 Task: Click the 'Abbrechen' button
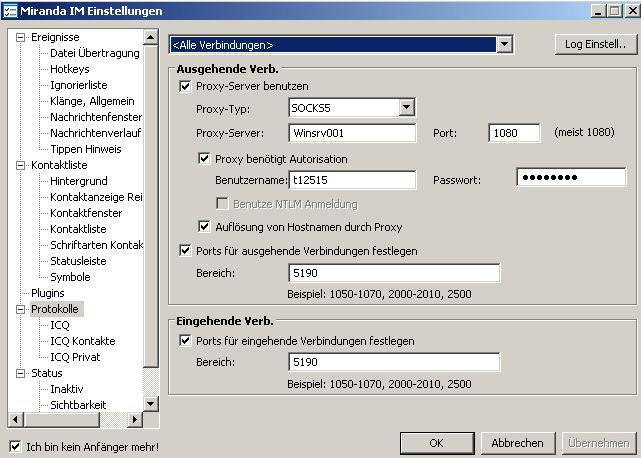point(518,443)
